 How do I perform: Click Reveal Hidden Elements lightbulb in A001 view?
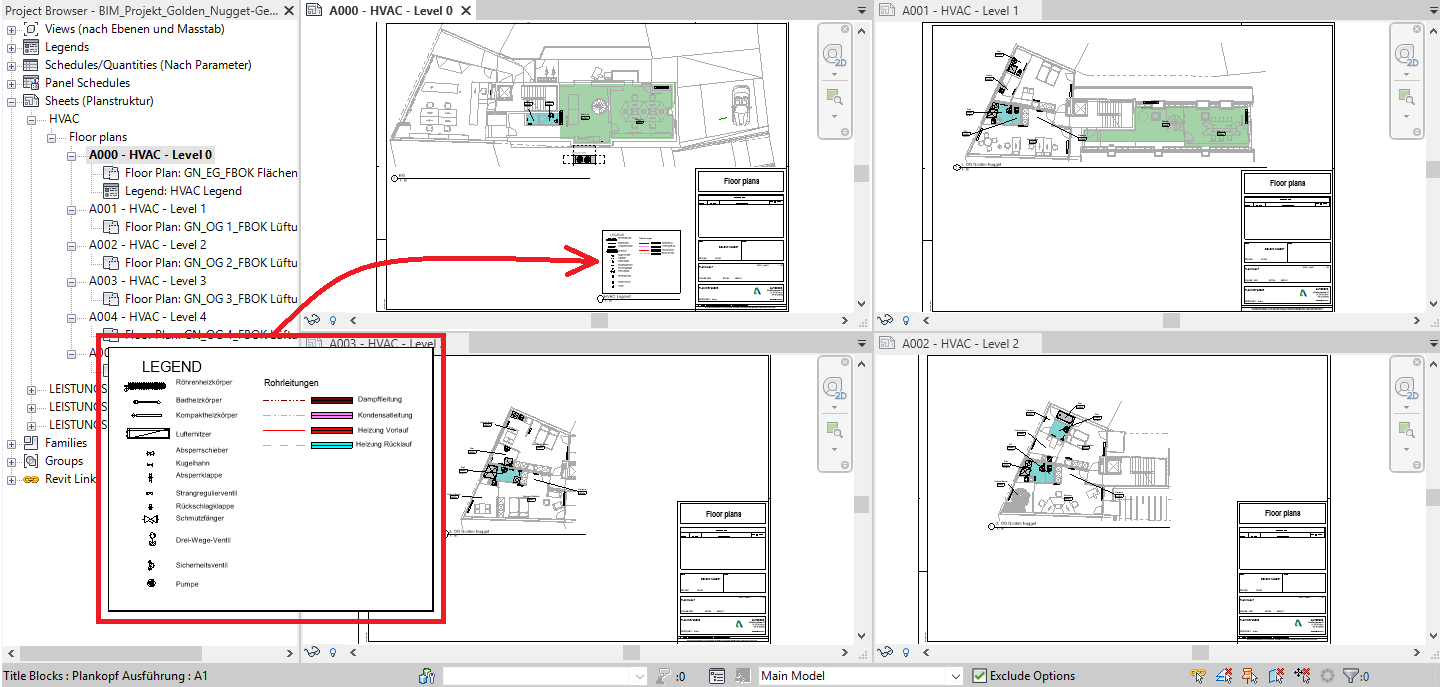pos(905,320)
